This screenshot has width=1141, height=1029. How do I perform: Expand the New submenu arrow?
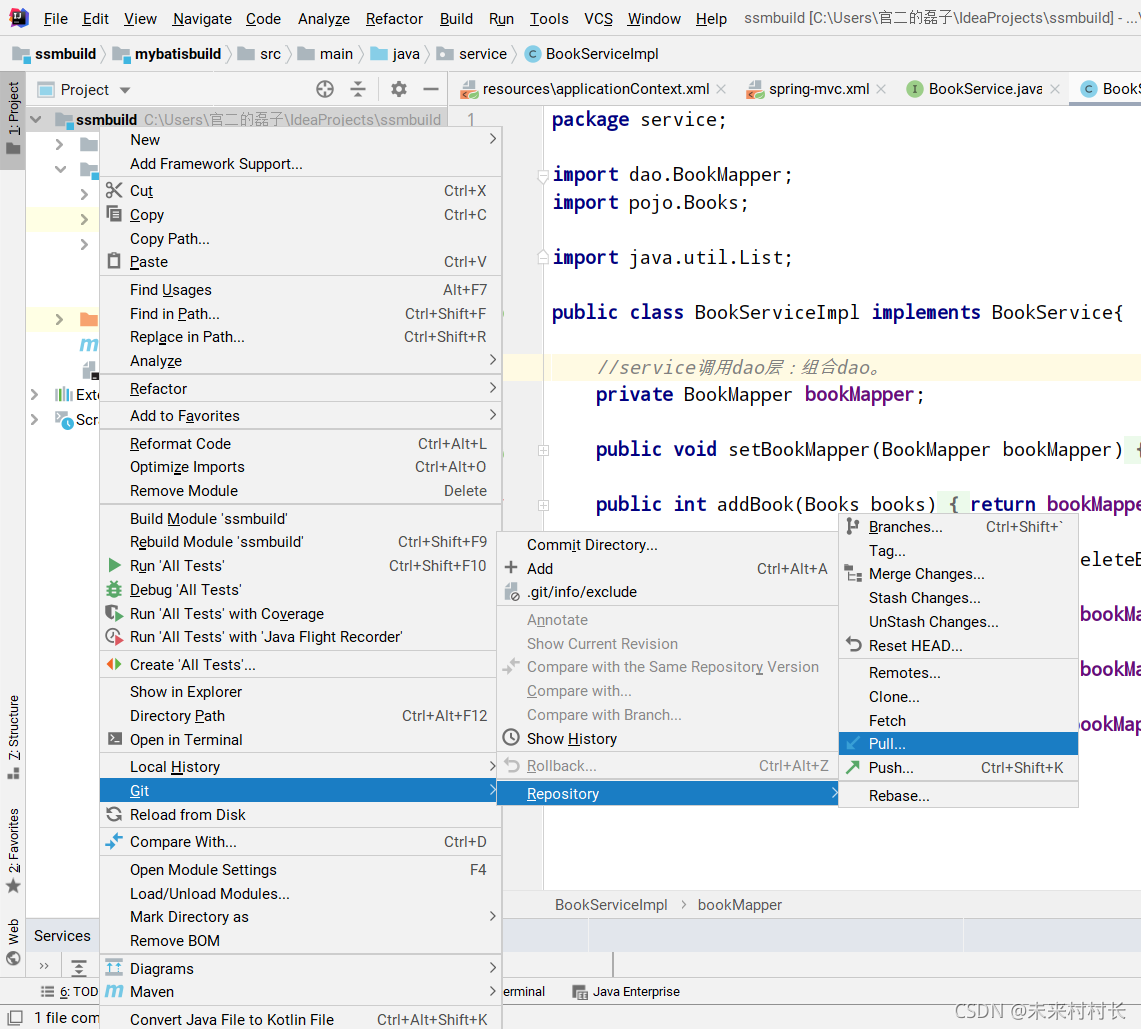(x=493, y=138)
